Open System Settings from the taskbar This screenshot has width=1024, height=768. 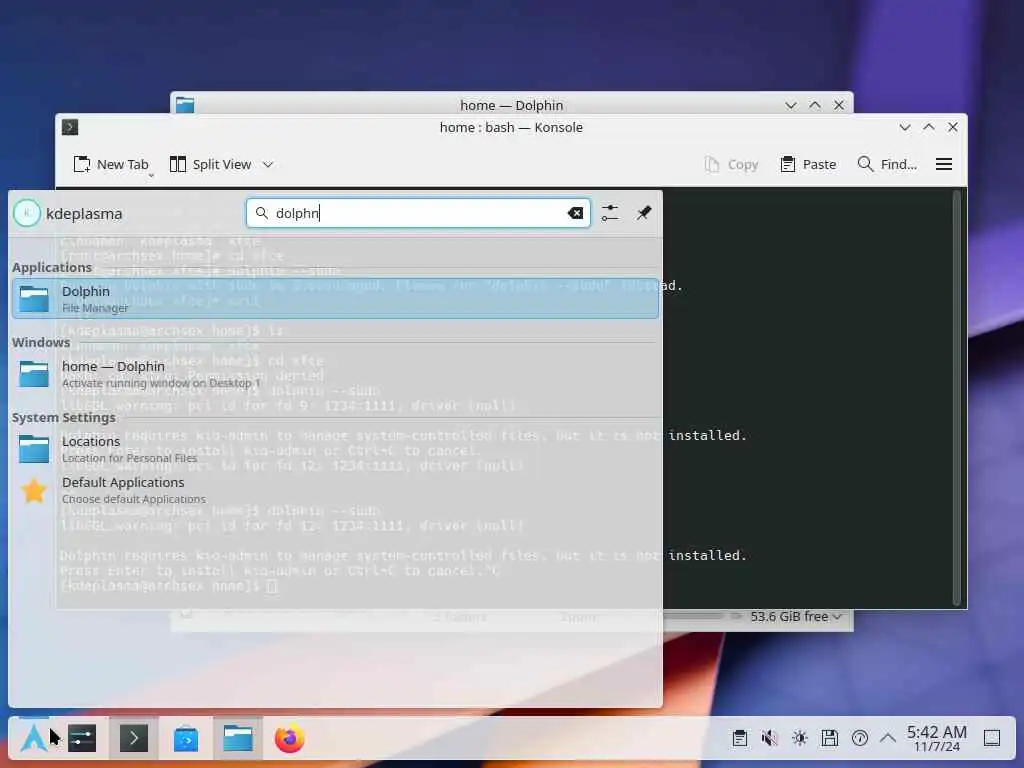82,739
